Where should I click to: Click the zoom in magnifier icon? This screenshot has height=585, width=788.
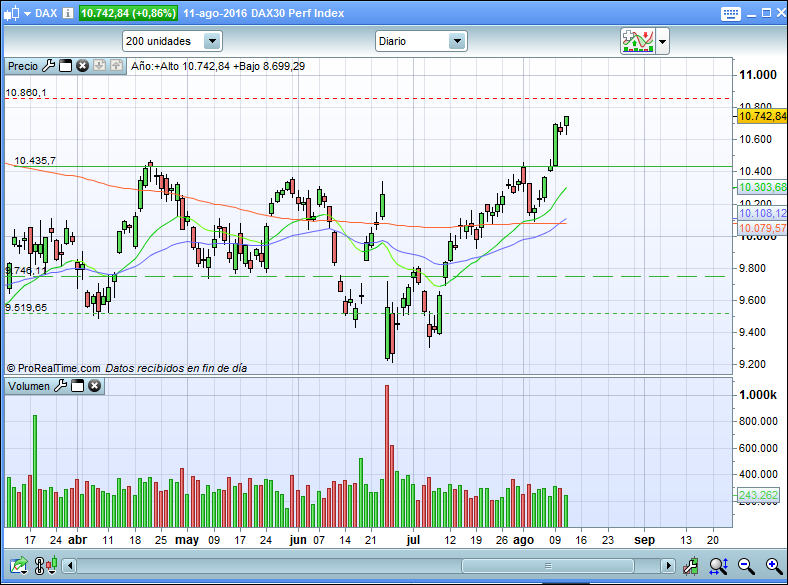click(774, 567)
